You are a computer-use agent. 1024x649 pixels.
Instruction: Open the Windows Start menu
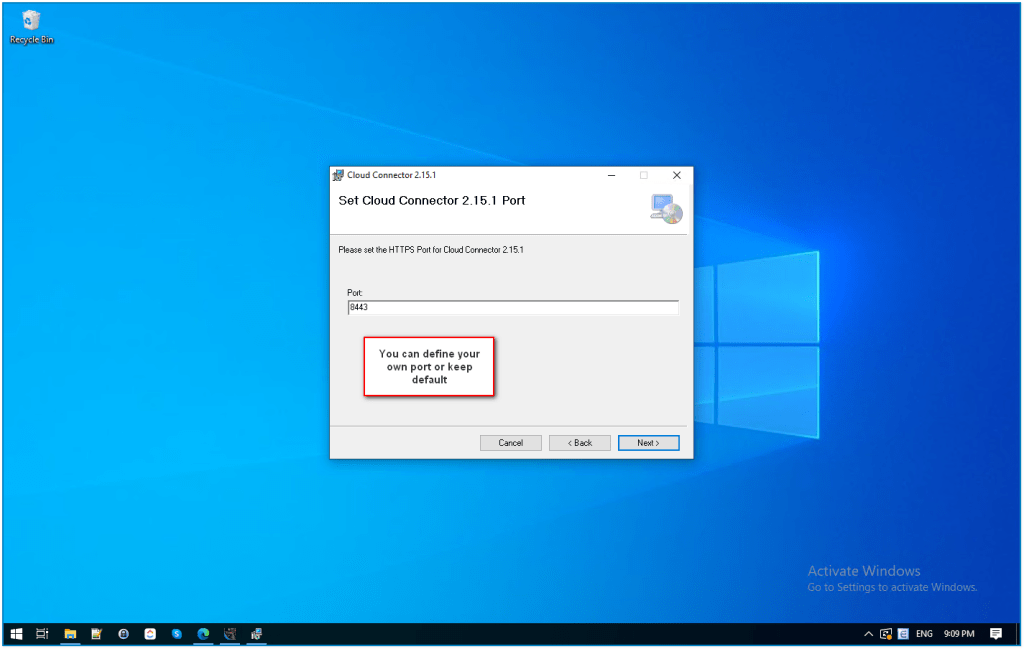[16, 633]
